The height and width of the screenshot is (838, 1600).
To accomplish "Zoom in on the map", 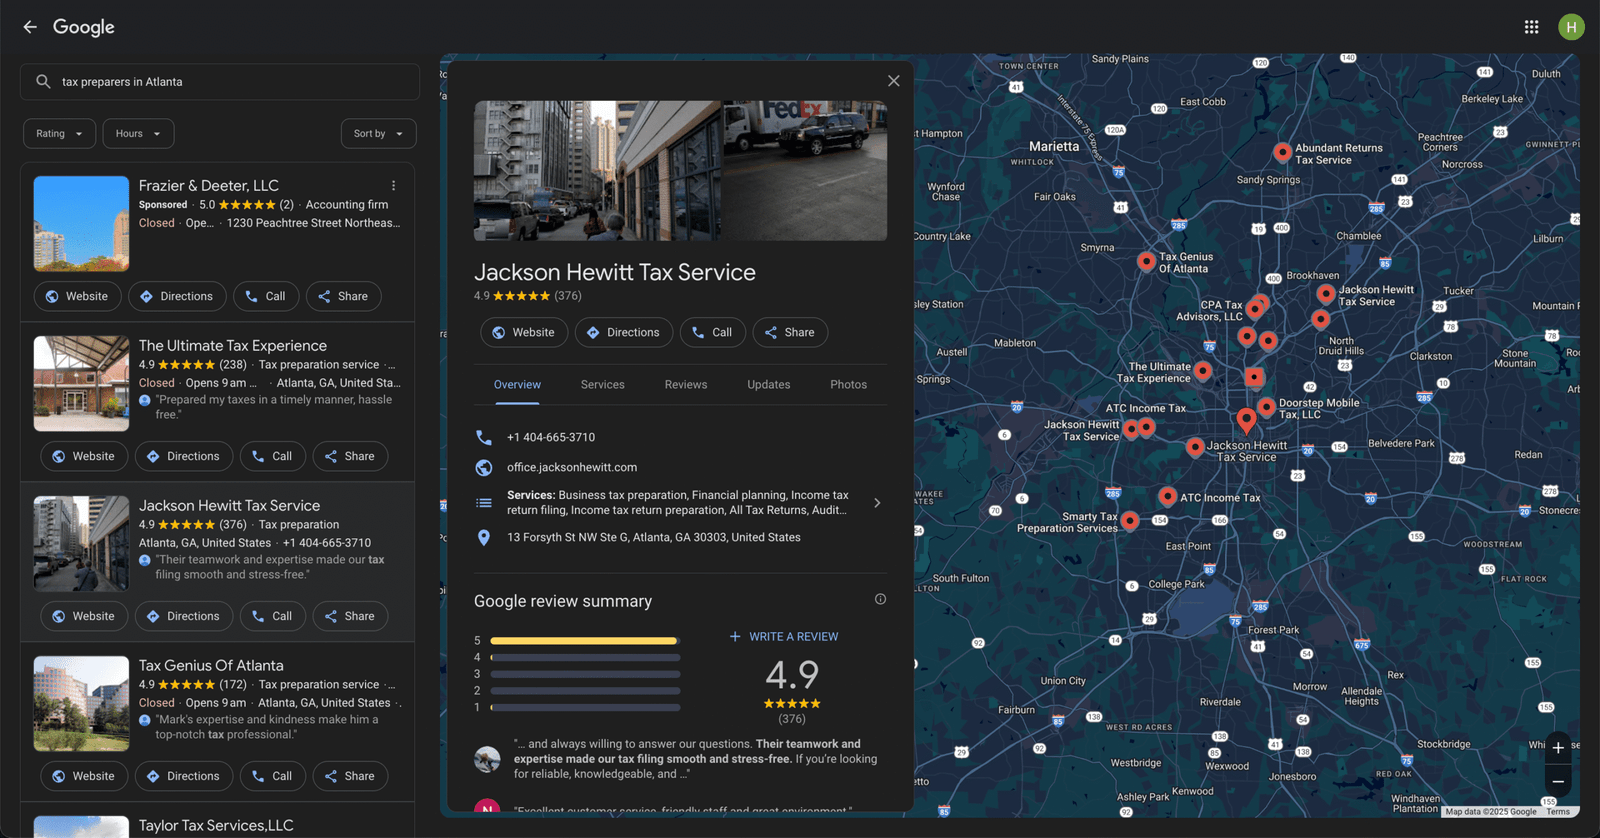I will click(1558, 748).
